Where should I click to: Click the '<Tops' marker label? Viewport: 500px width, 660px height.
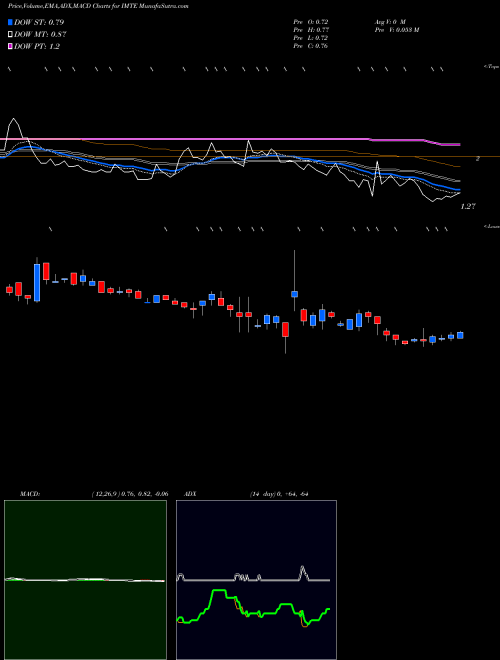(x=491, y=67)
